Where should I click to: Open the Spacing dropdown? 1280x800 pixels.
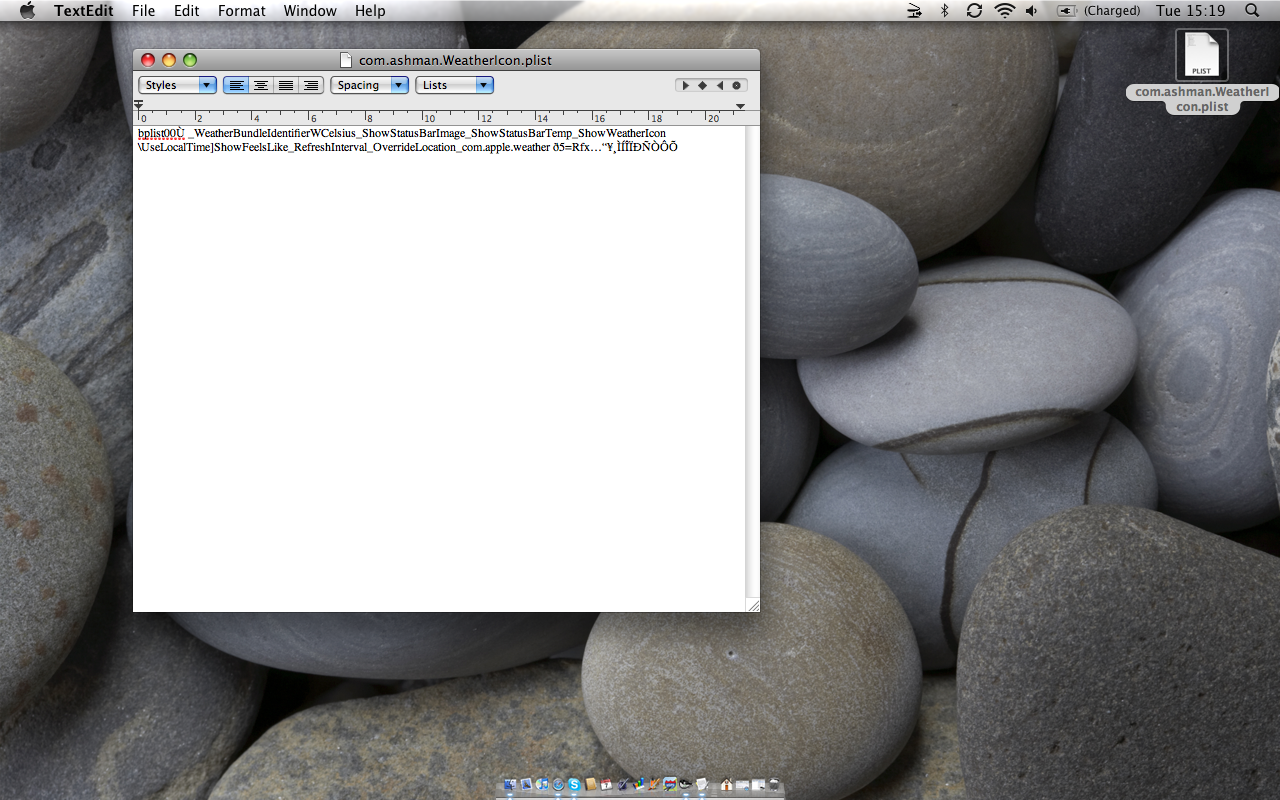click(x=369, y=85)
